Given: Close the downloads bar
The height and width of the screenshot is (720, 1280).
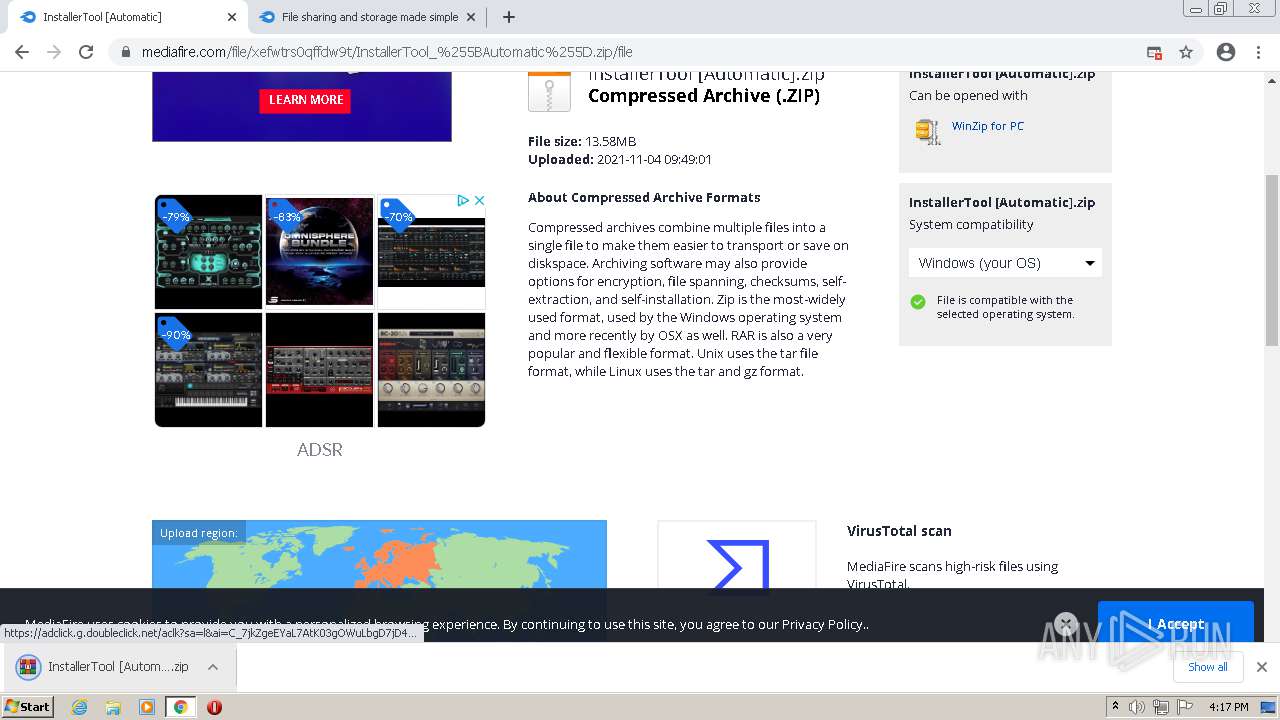Looking at the screenshot, I should point(1262,667).
